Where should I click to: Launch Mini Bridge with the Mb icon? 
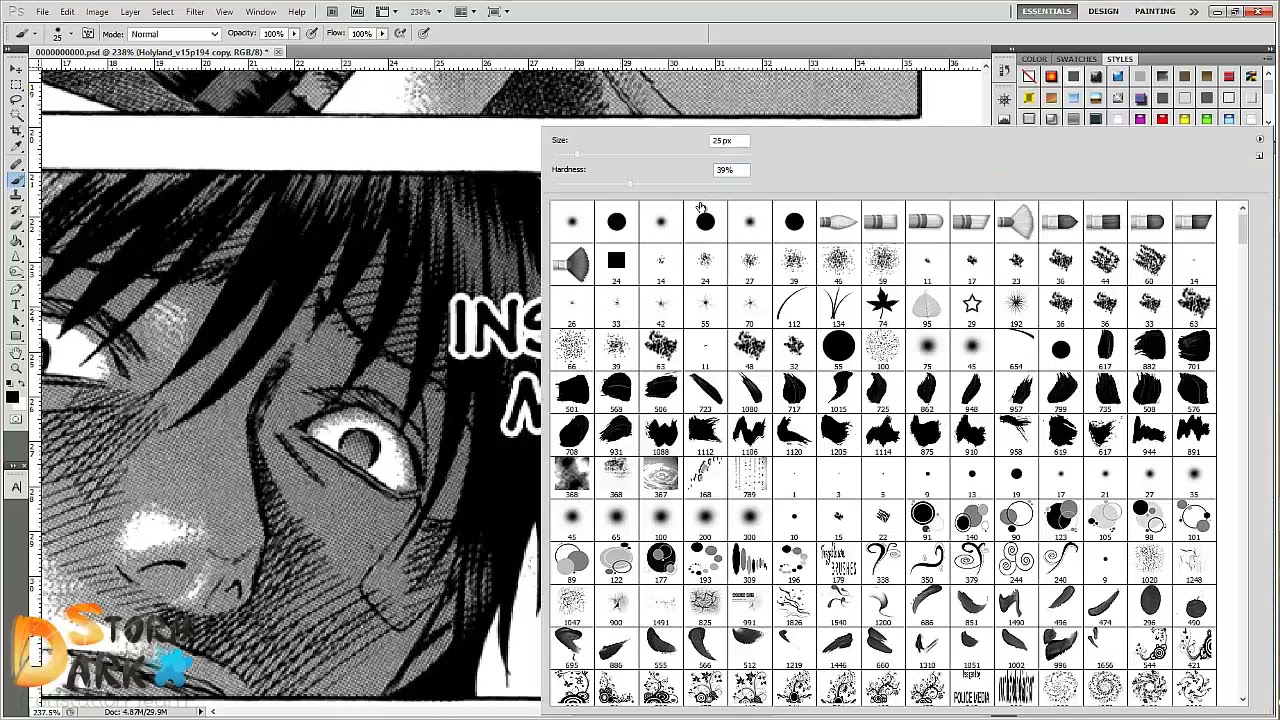(355, 12)
